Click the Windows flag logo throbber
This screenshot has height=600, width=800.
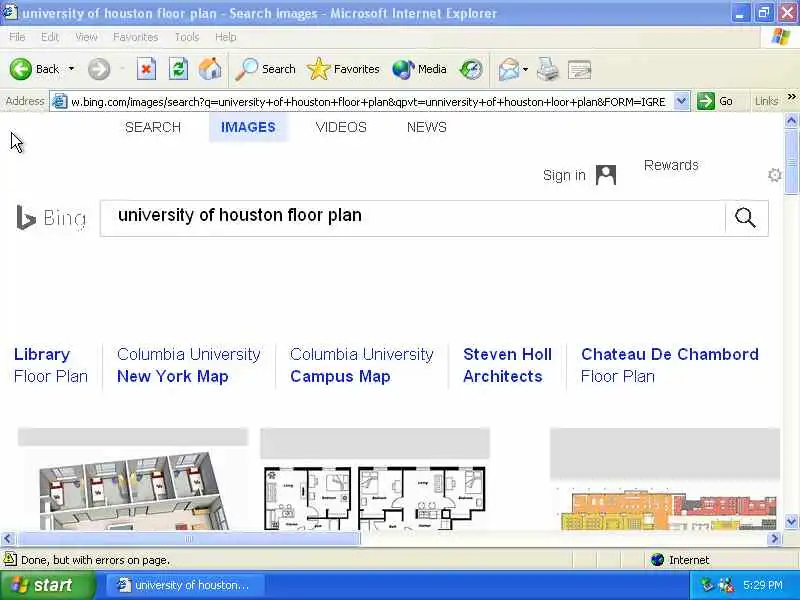tap(780, 37)
